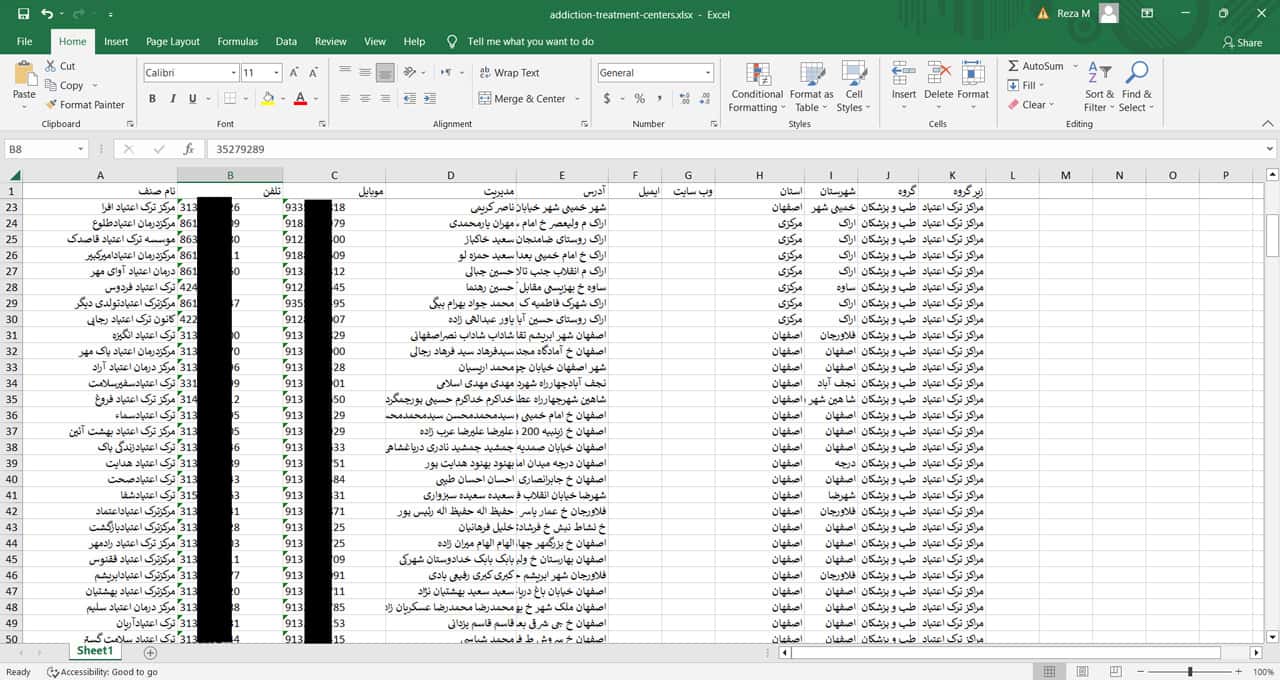Click the Accounting Number Format dollar icon
Image resolution: width=1280 pixels, height=680 pixels.
607,99
